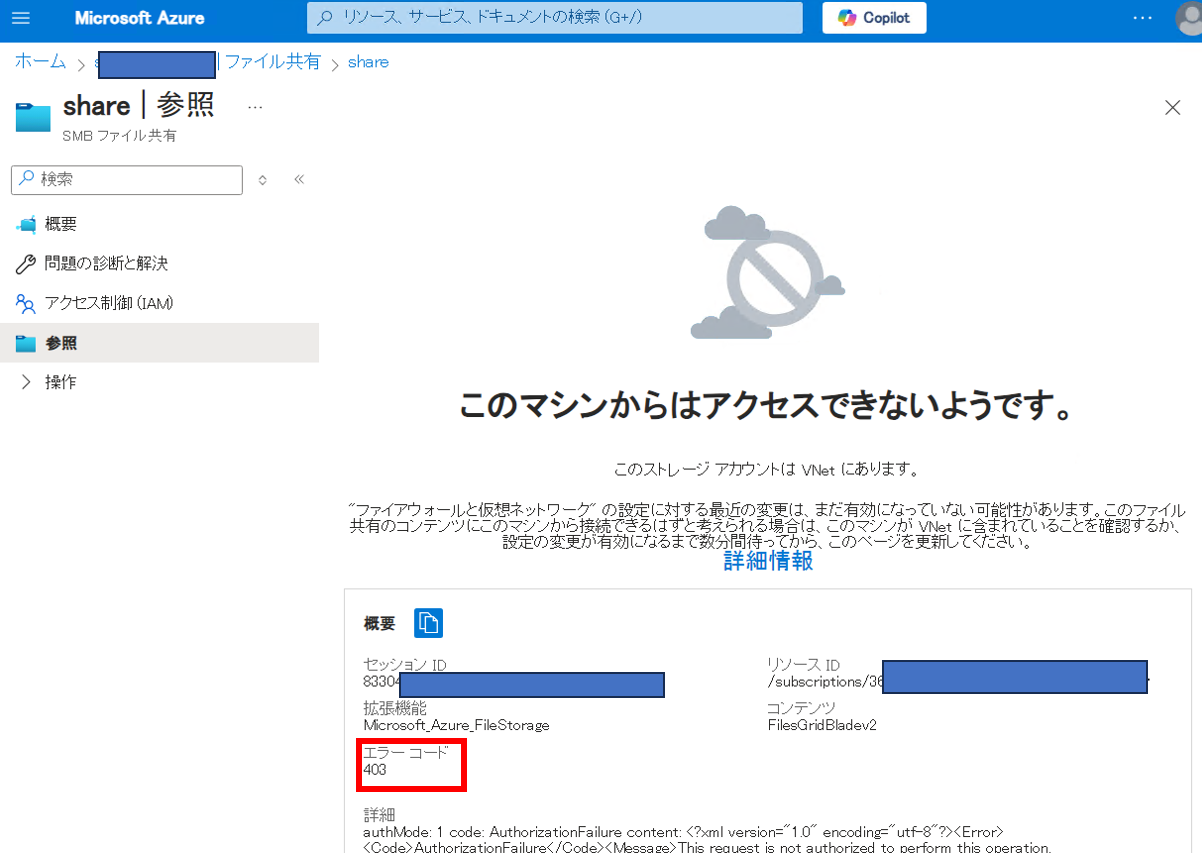This screenshot has width=1202, height=853.
Task: Open the 詳細情報 link
Action: [x=766, y=561]
